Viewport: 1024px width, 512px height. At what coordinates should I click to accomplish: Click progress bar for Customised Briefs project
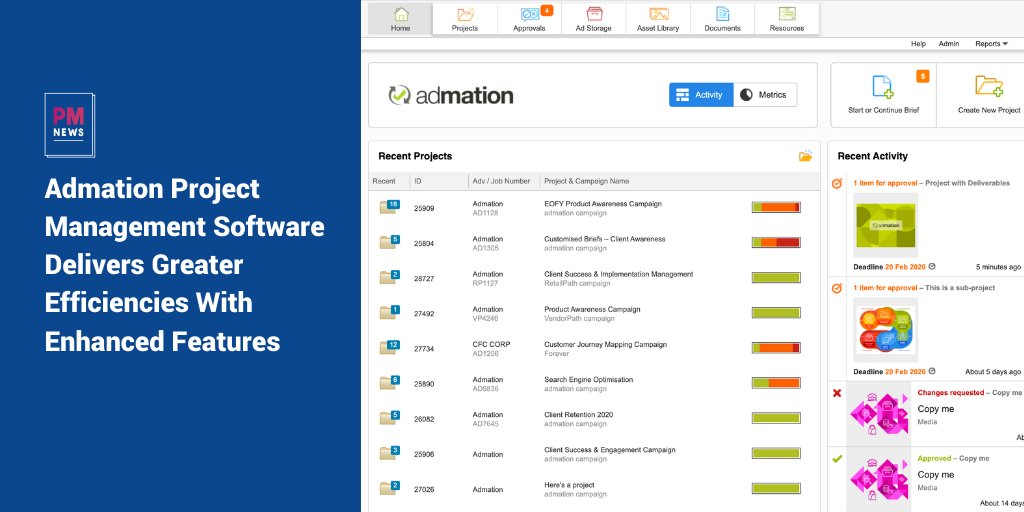coord(776,242)
